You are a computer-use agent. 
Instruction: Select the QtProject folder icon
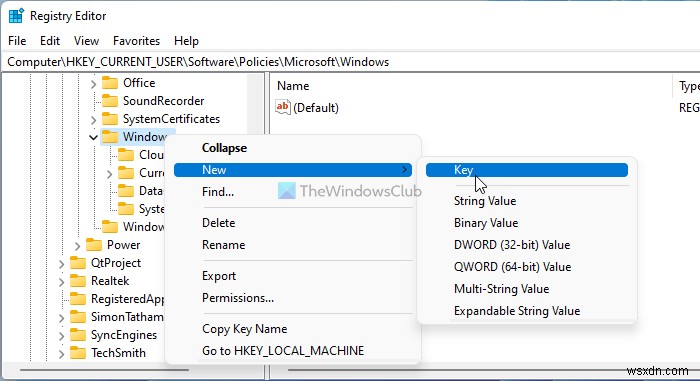tap(78, 263)
